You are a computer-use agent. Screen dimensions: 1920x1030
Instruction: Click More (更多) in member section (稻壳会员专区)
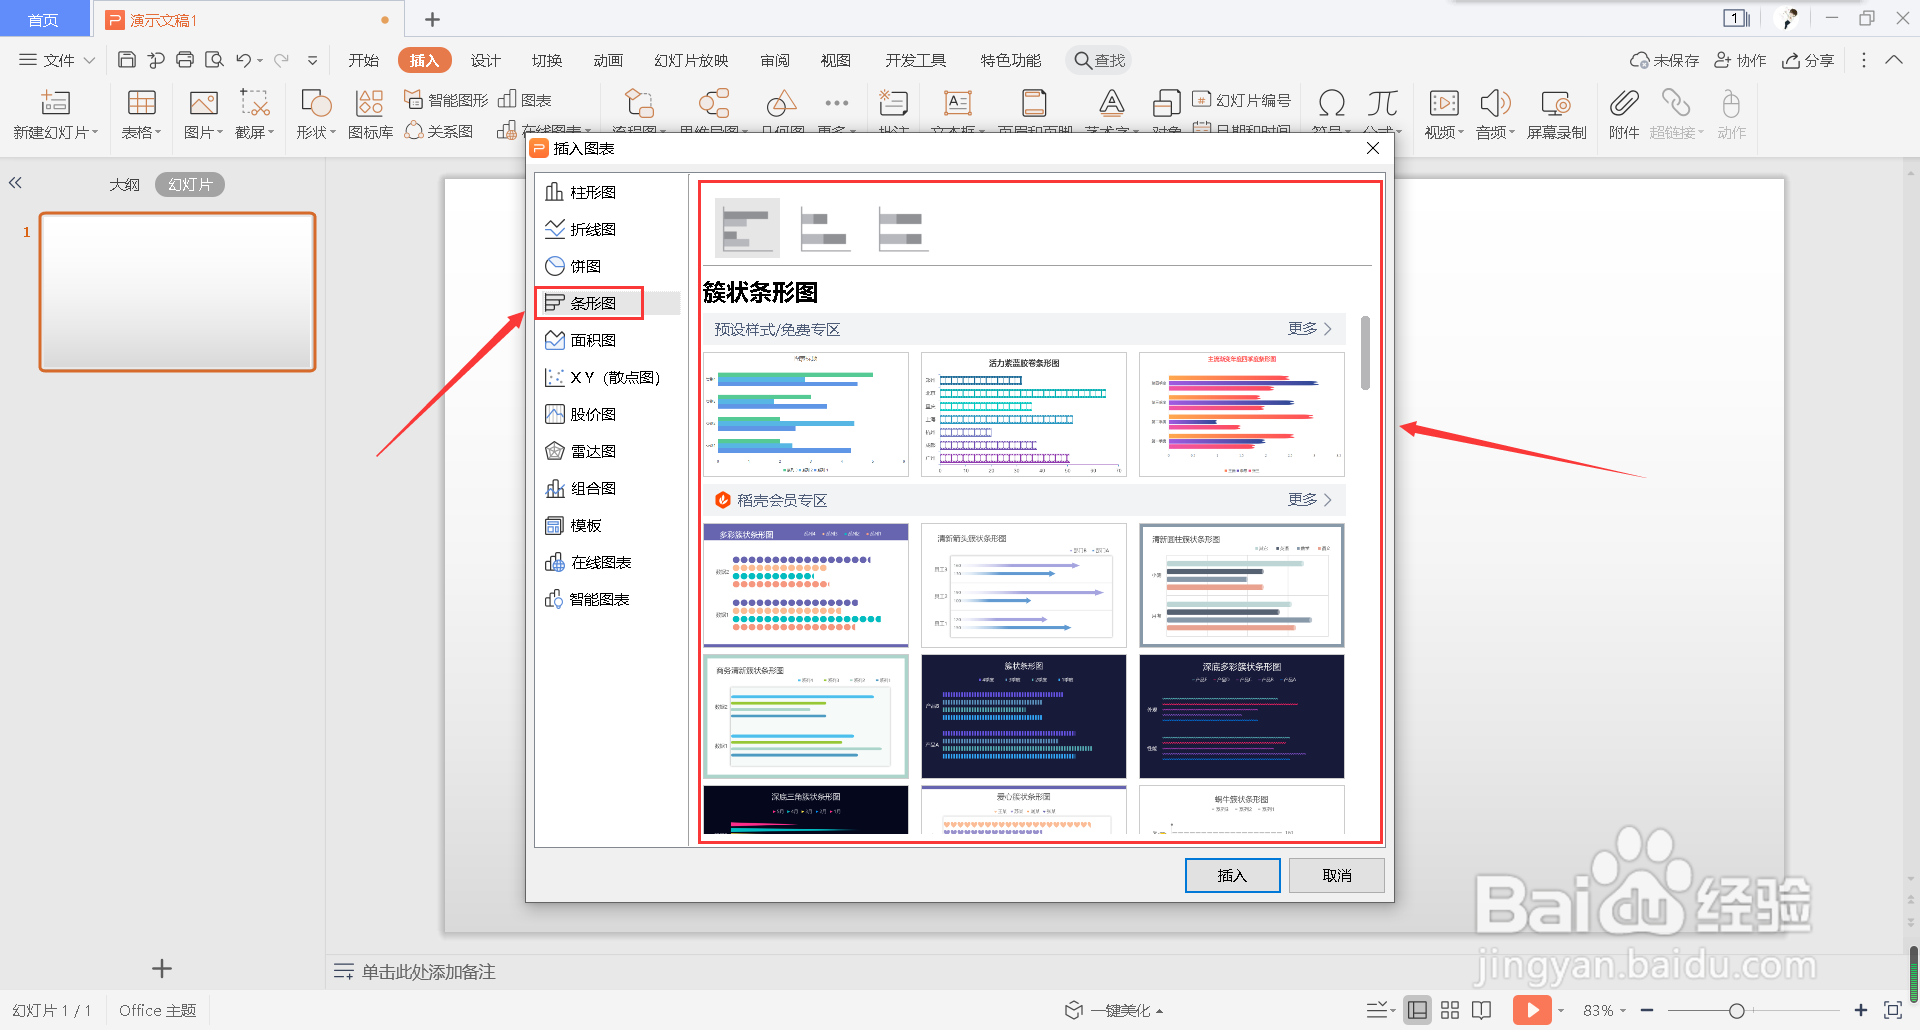(1310, 499)
